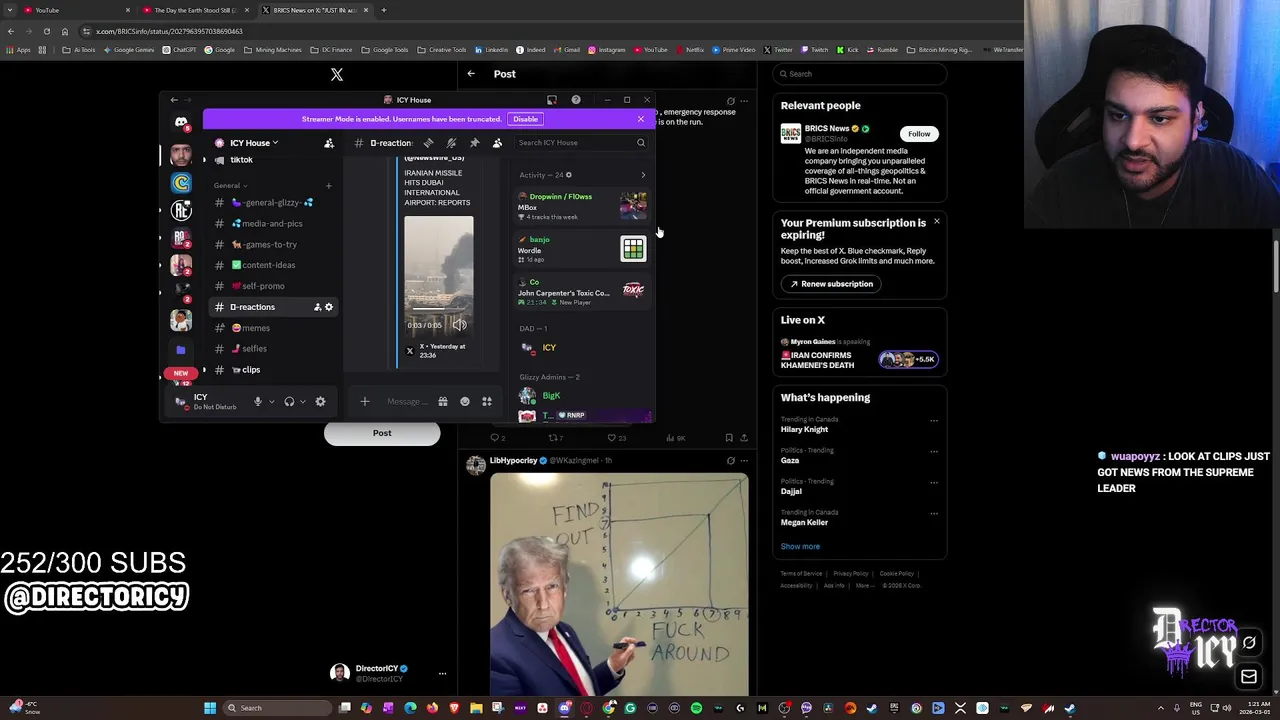Open the purple folder in Discord server list
Image resolution: width=1280 pixels, height=720 pixels.
[181, 350]
